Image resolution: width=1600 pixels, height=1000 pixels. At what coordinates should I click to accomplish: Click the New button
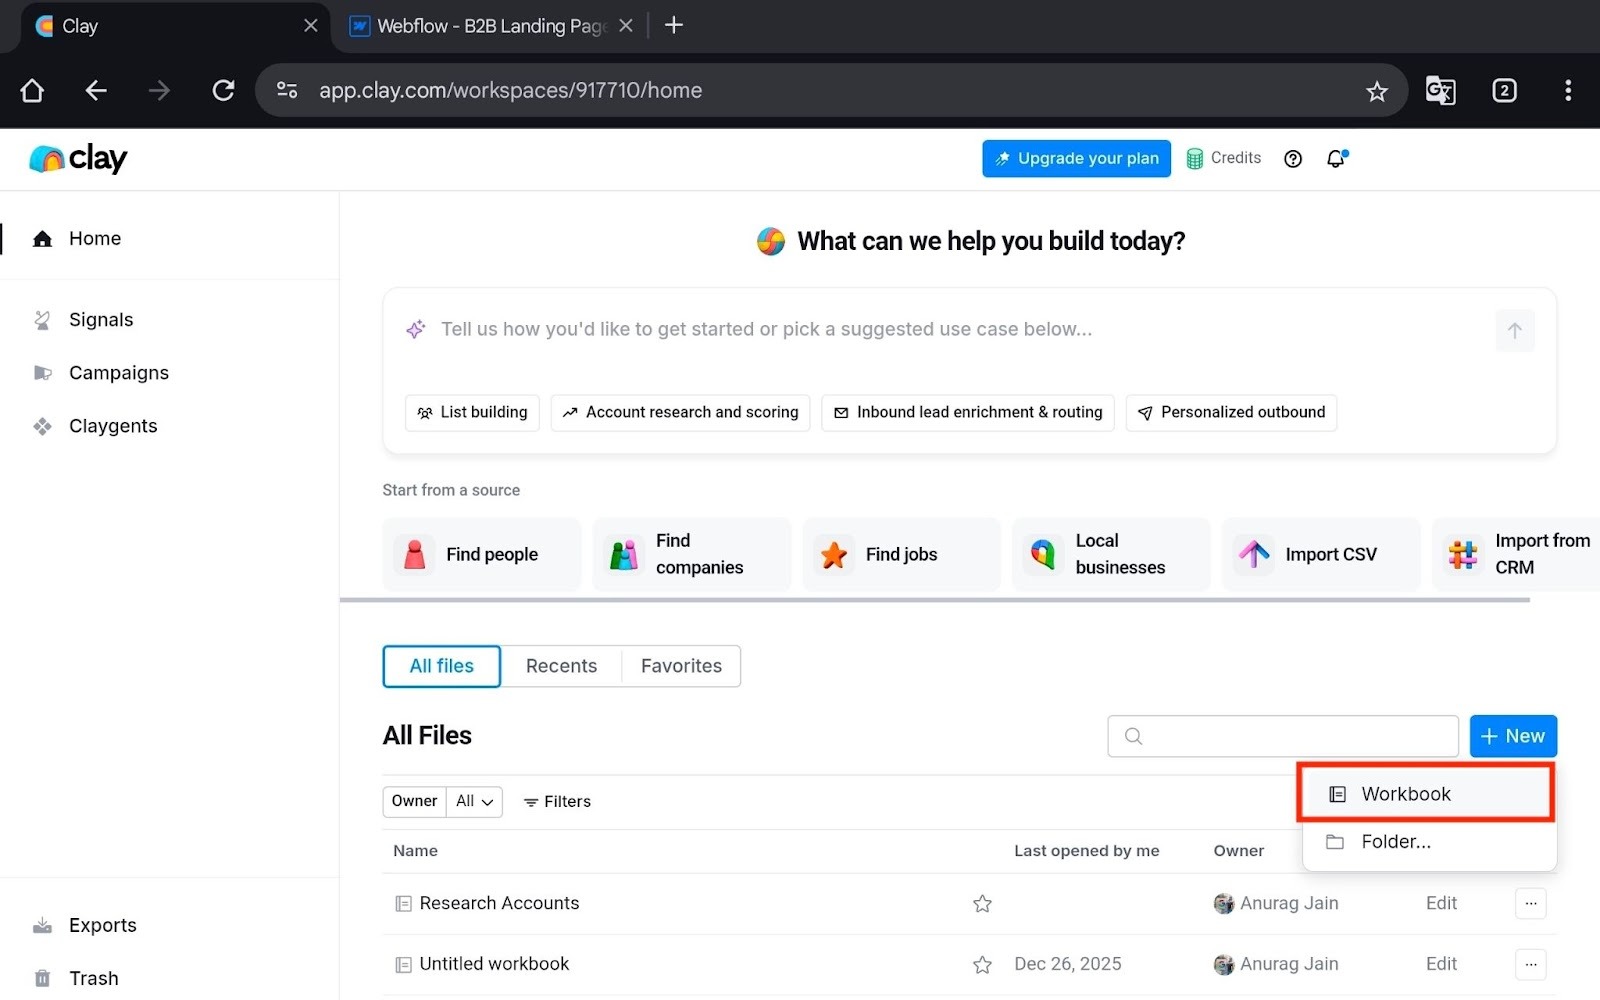1513,736
